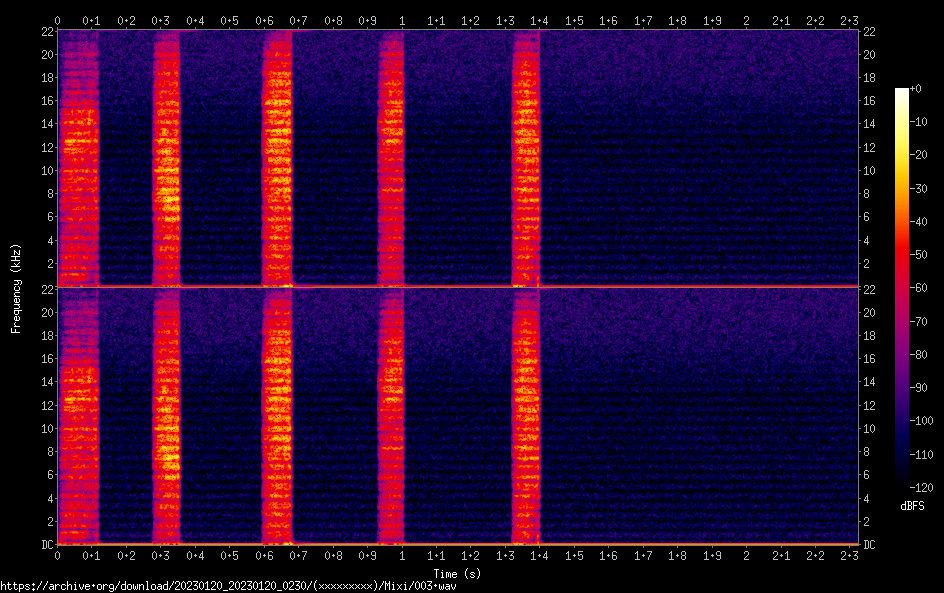Click the dBFS color scale bar
The width and height of the screenshot is (944, 593).
[x=902, y=287]
